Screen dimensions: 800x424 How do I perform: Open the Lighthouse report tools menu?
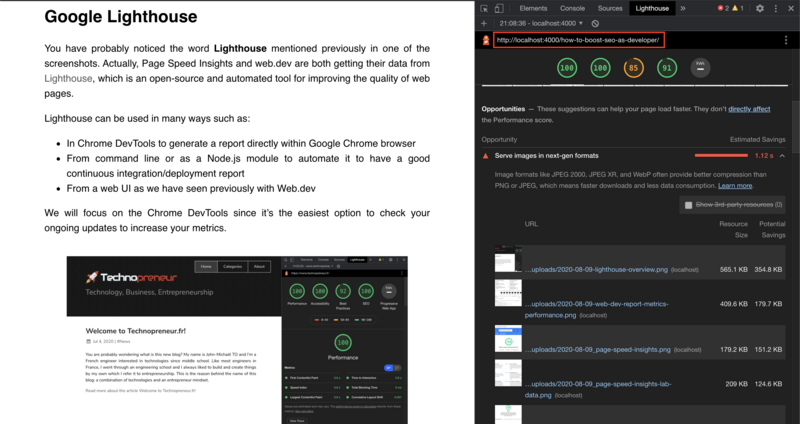pos(786,40)
